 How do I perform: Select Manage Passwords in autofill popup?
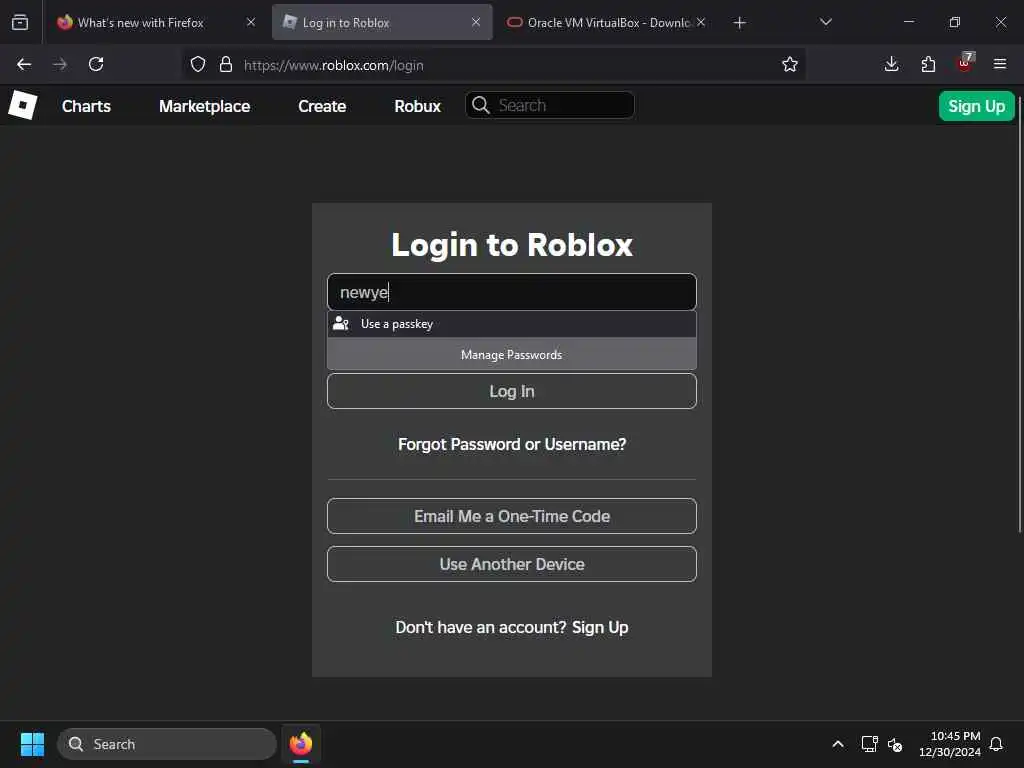511,355
